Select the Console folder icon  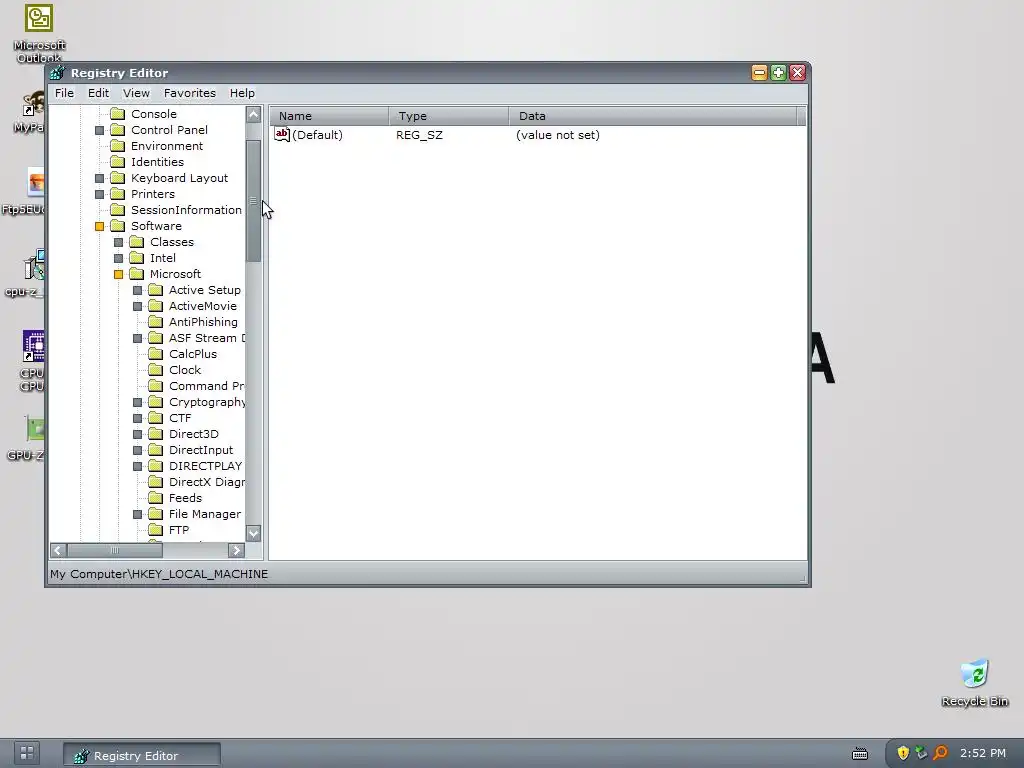click(118, 114)
